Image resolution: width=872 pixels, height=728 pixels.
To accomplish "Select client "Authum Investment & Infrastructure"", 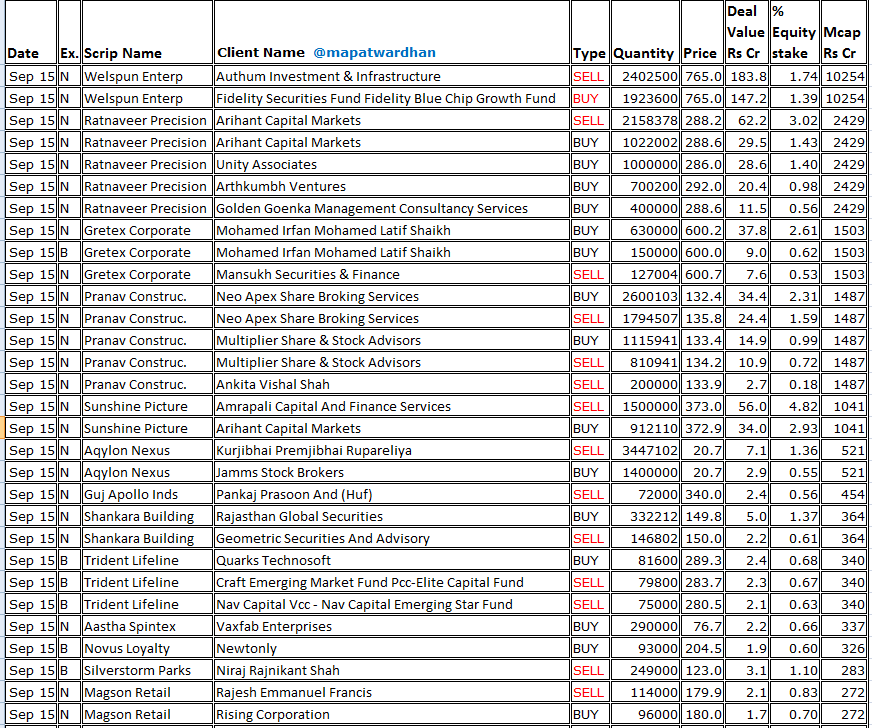I will 392,76.
